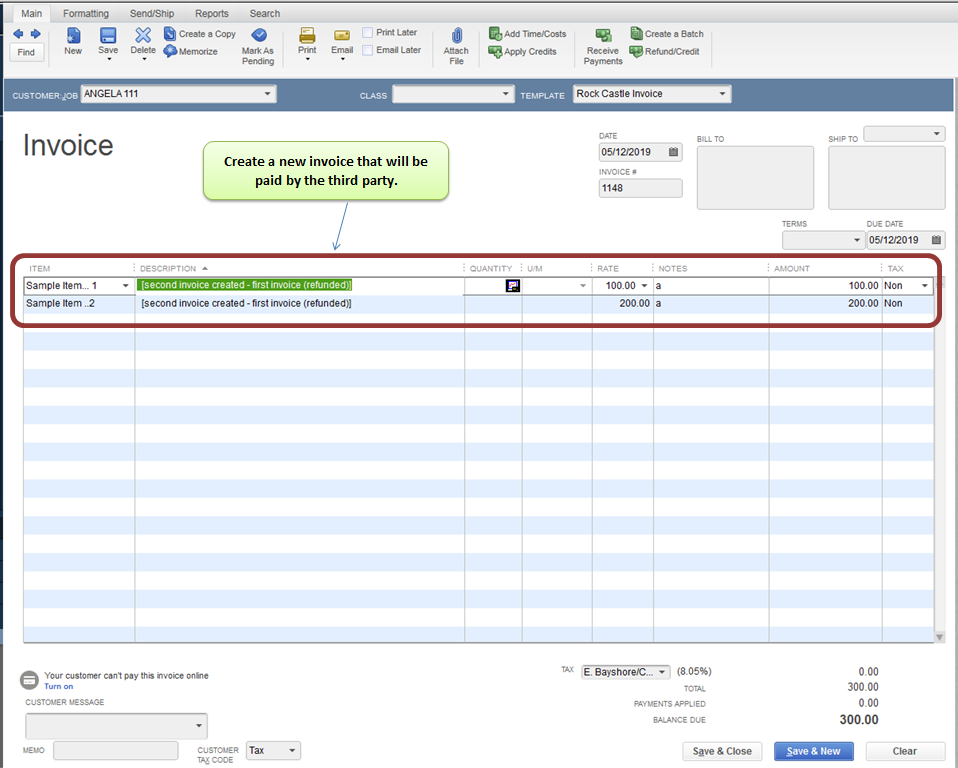Click Create a Batch

[667, 34]
